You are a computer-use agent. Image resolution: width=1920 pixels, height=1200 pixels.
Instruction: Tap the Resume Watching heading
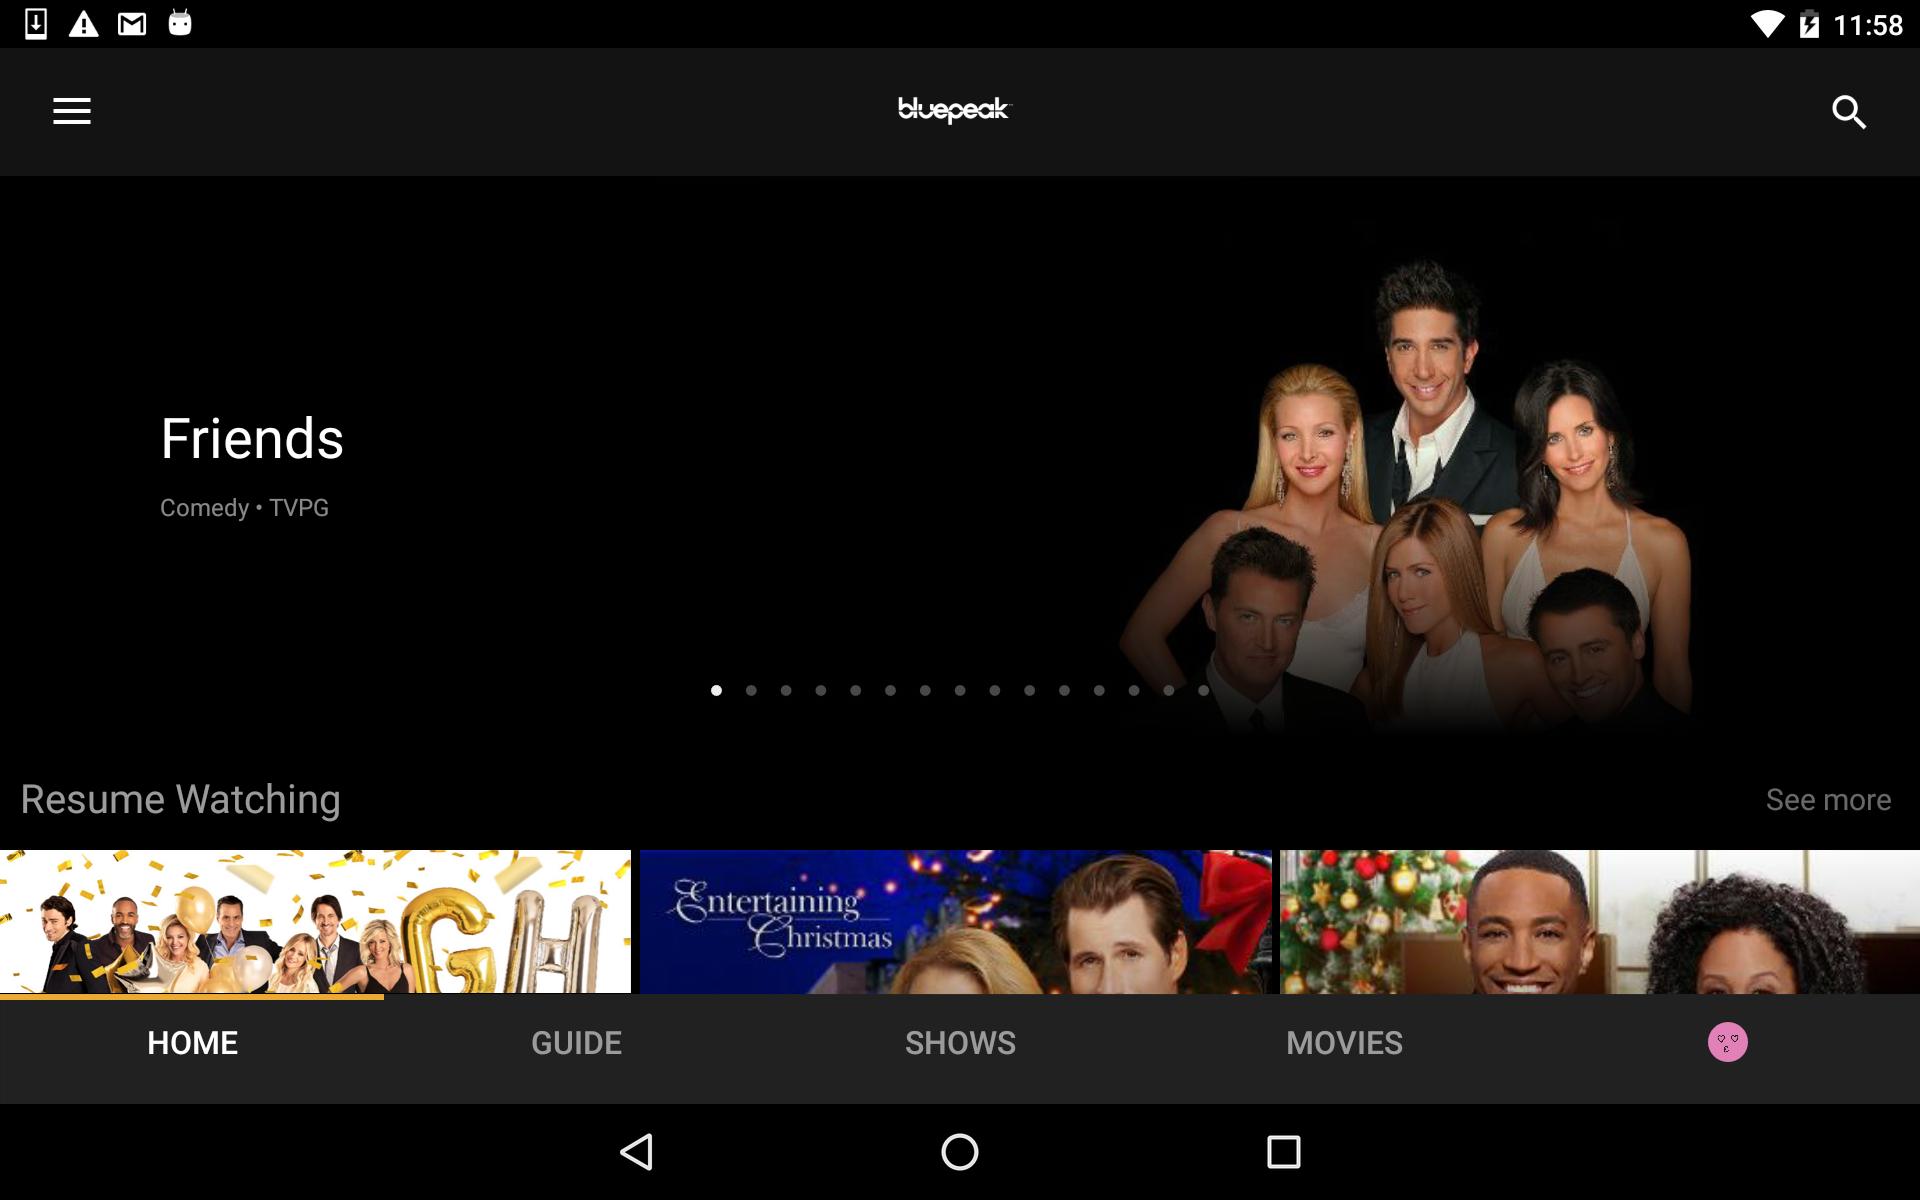(180, 800)
